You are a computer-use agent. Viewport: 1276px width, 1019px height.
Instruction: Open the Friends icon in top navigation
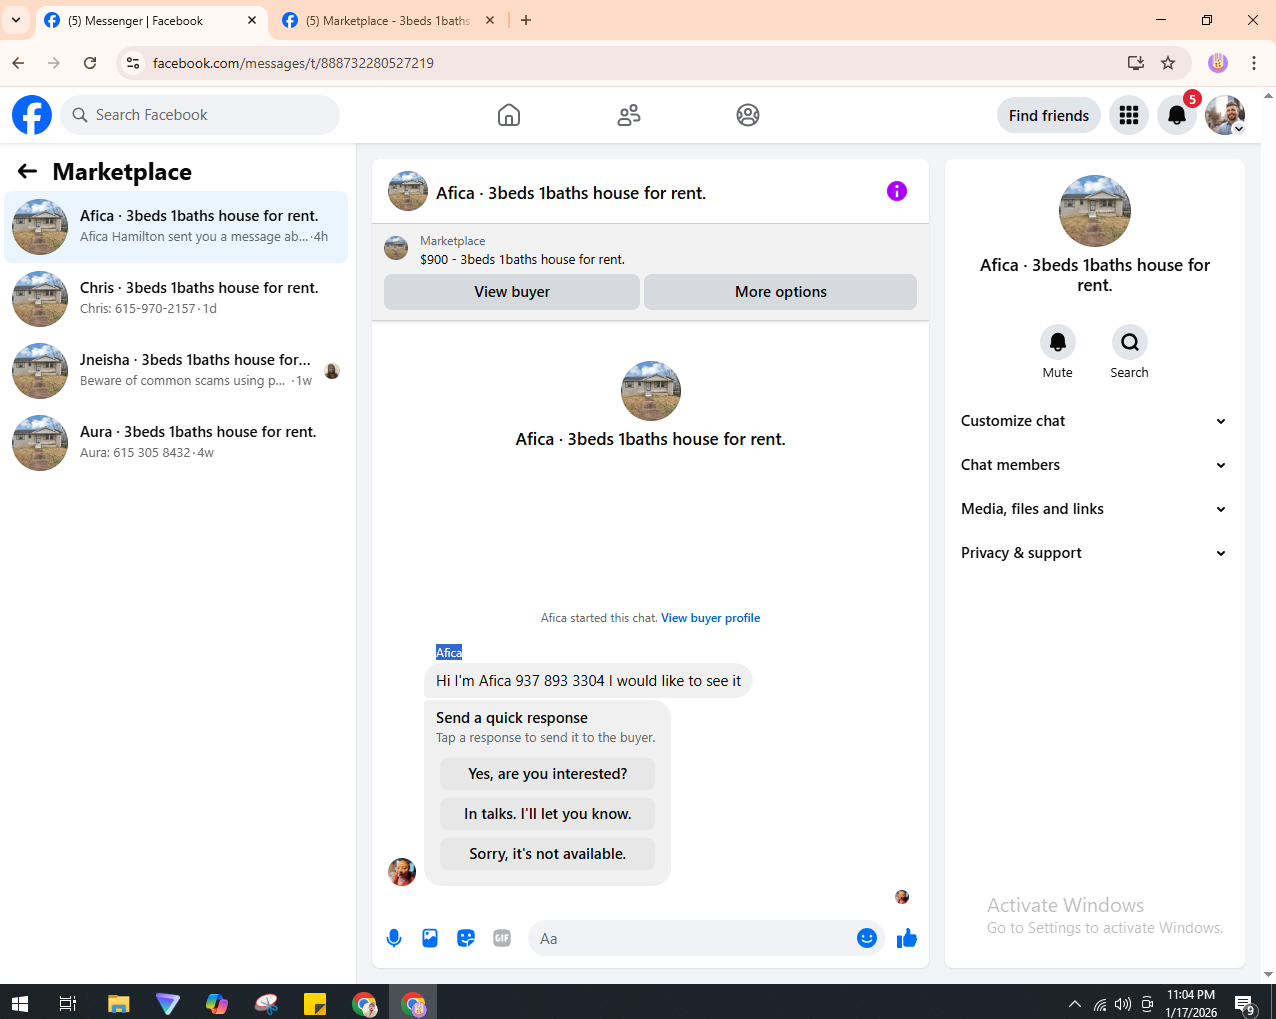click(629, 115)
